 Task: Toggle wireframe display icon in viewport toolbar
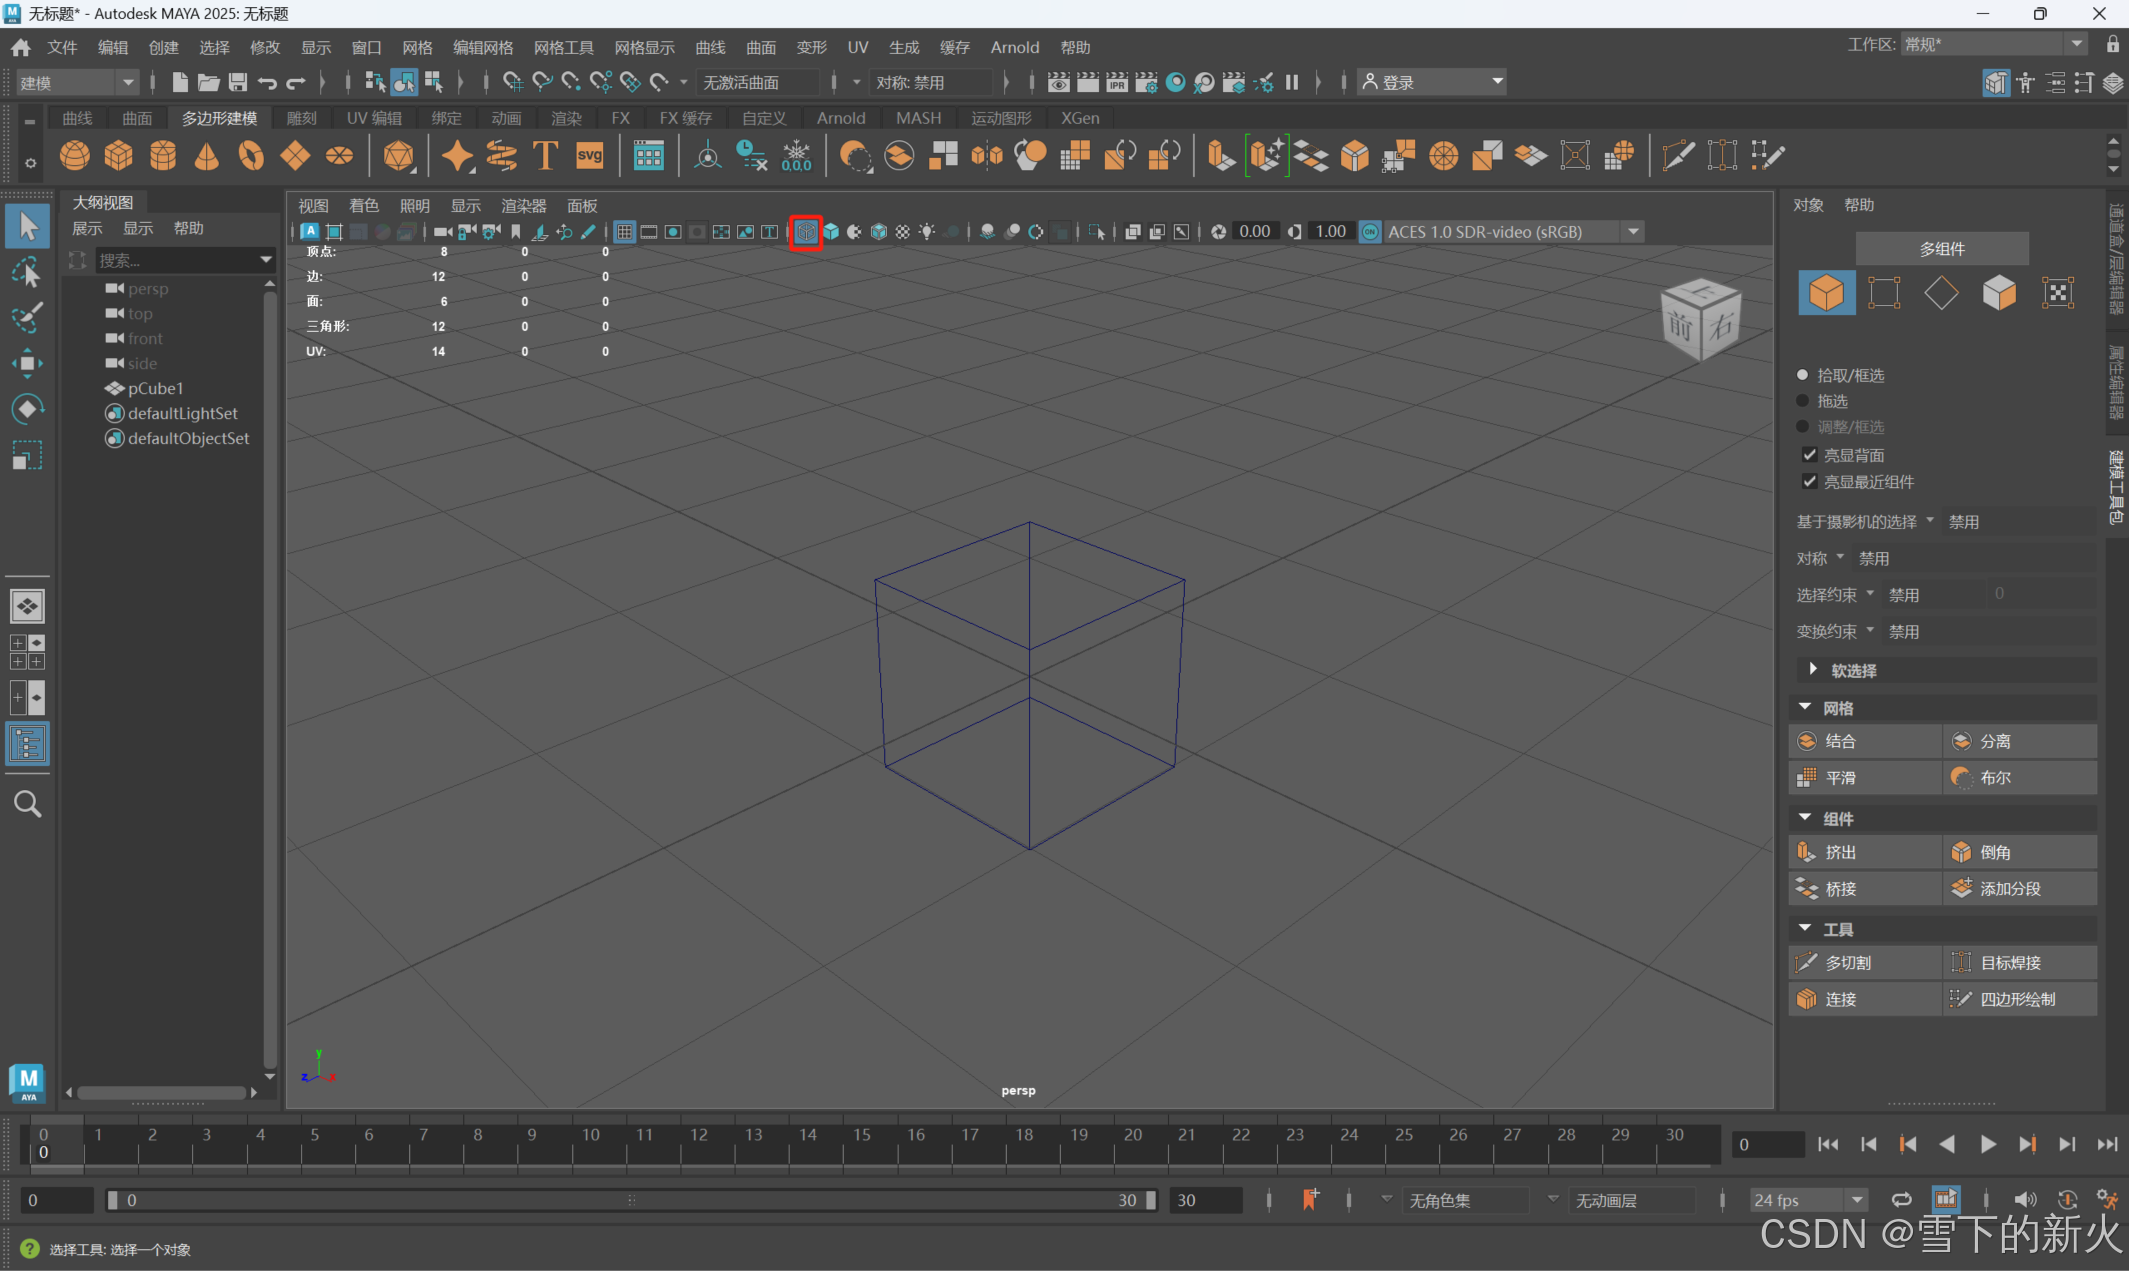[806, 232]
